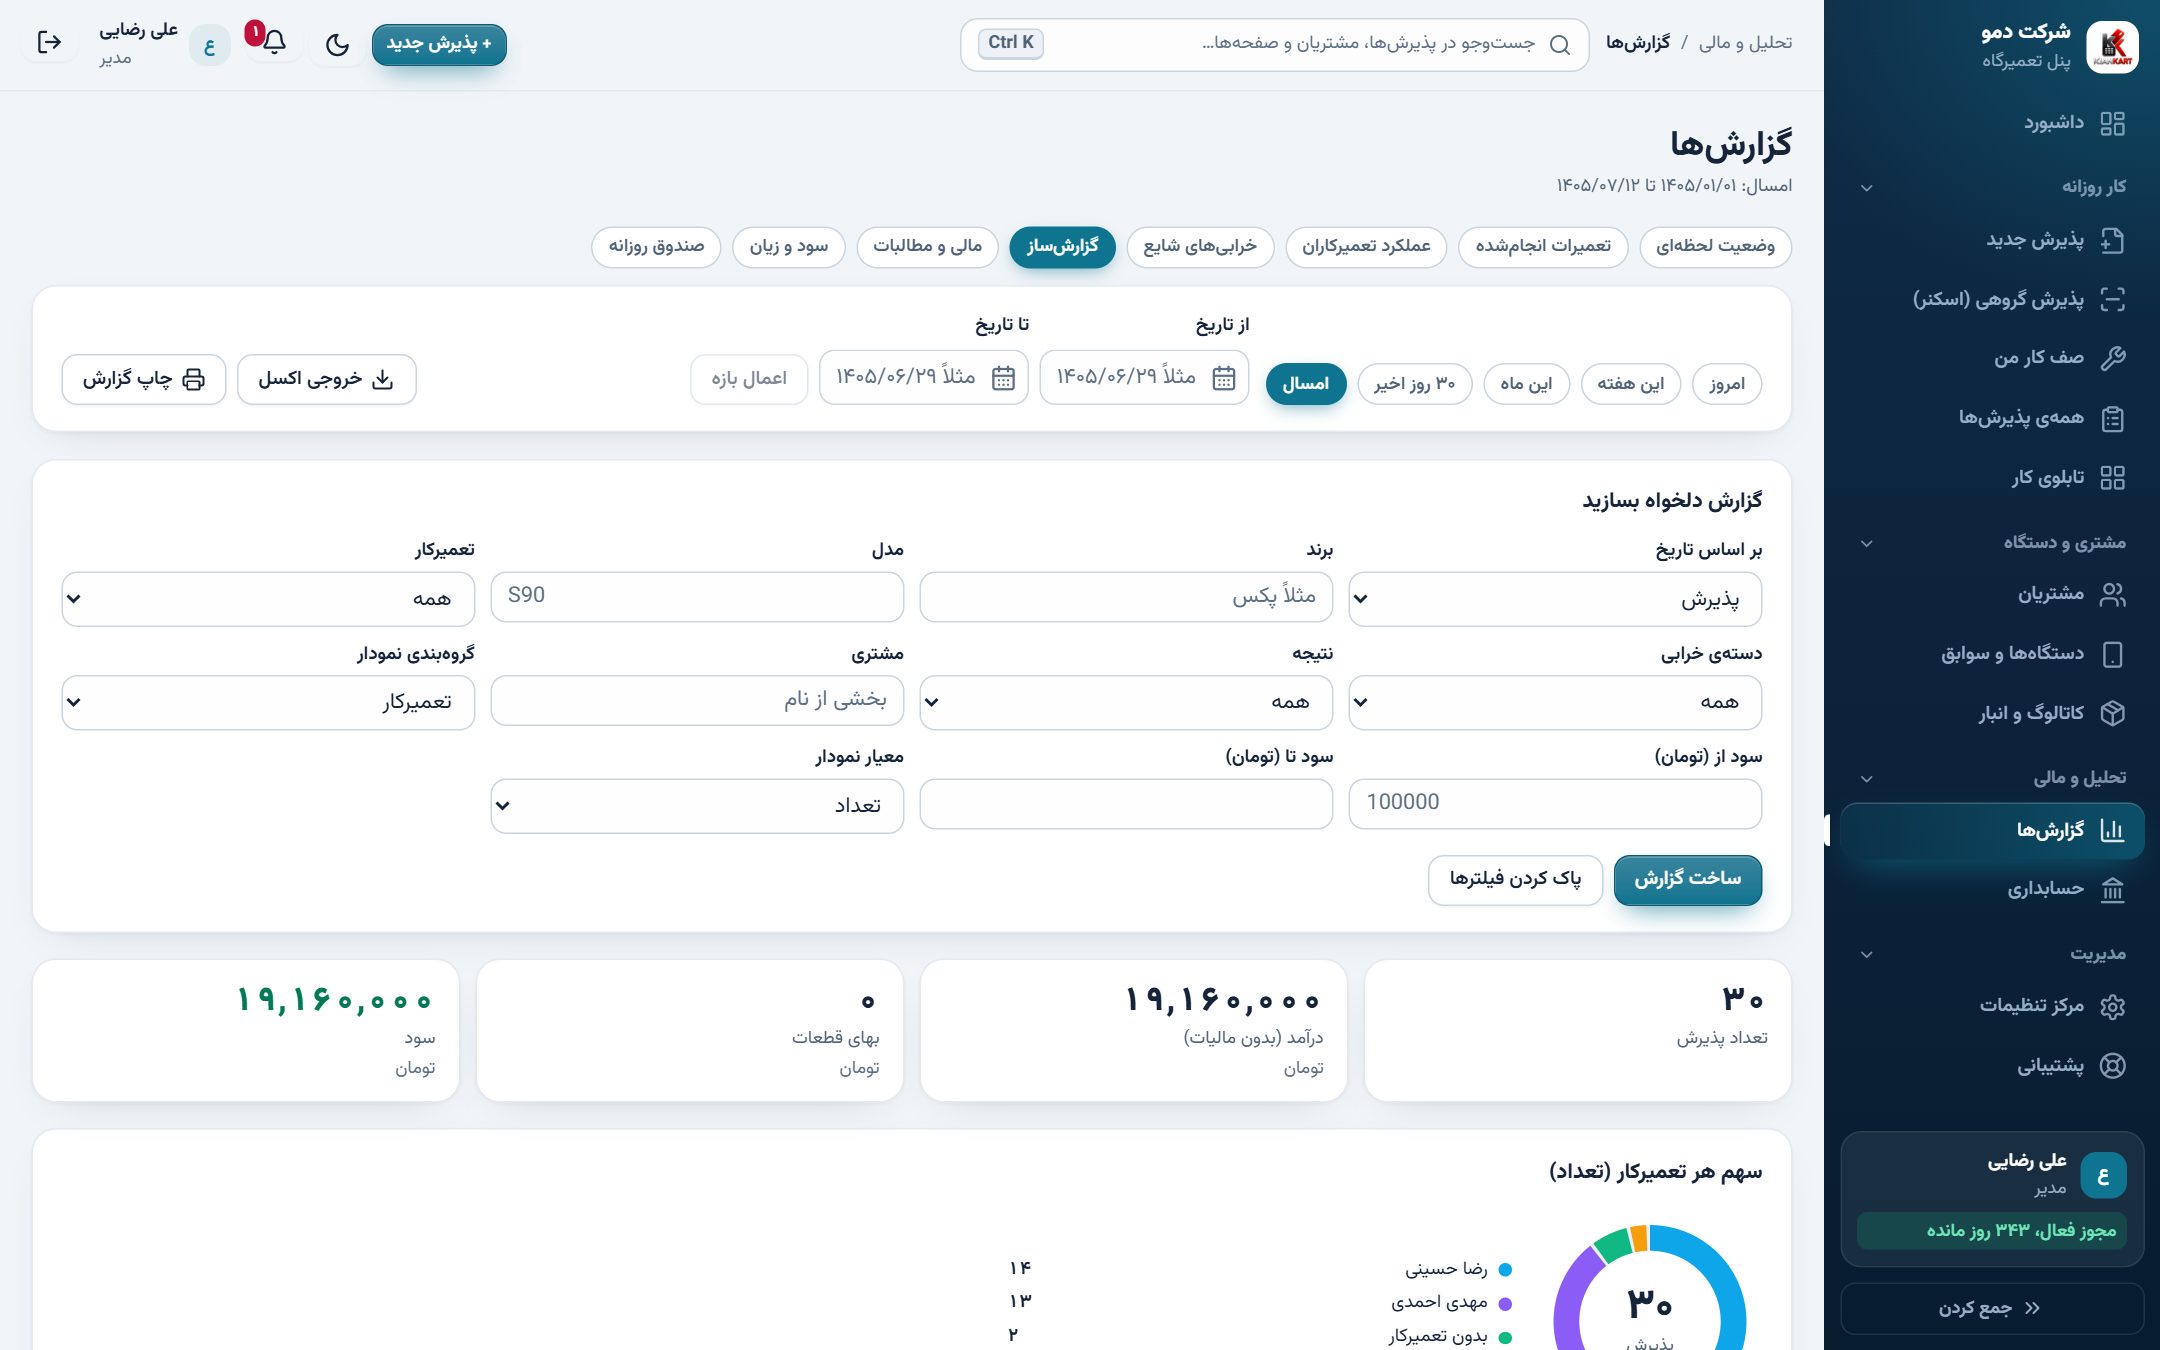
Task: Click the پذیرش جدید sidebar document icon
Action: pos(2112,240)
